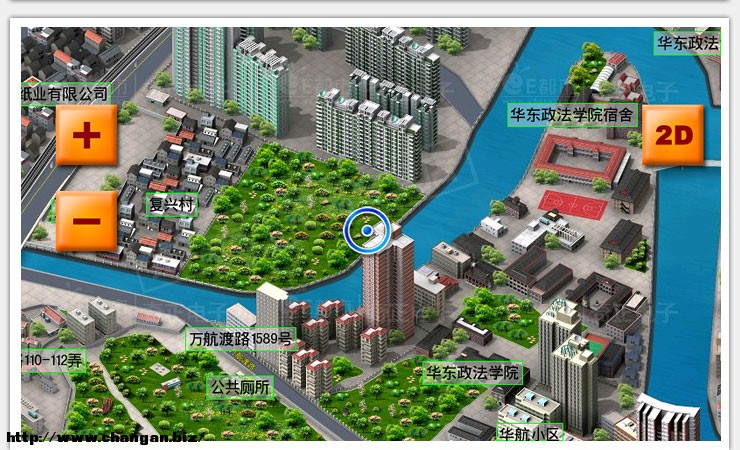Select the red-roofed courtyard dormitory building

point(578,157)
